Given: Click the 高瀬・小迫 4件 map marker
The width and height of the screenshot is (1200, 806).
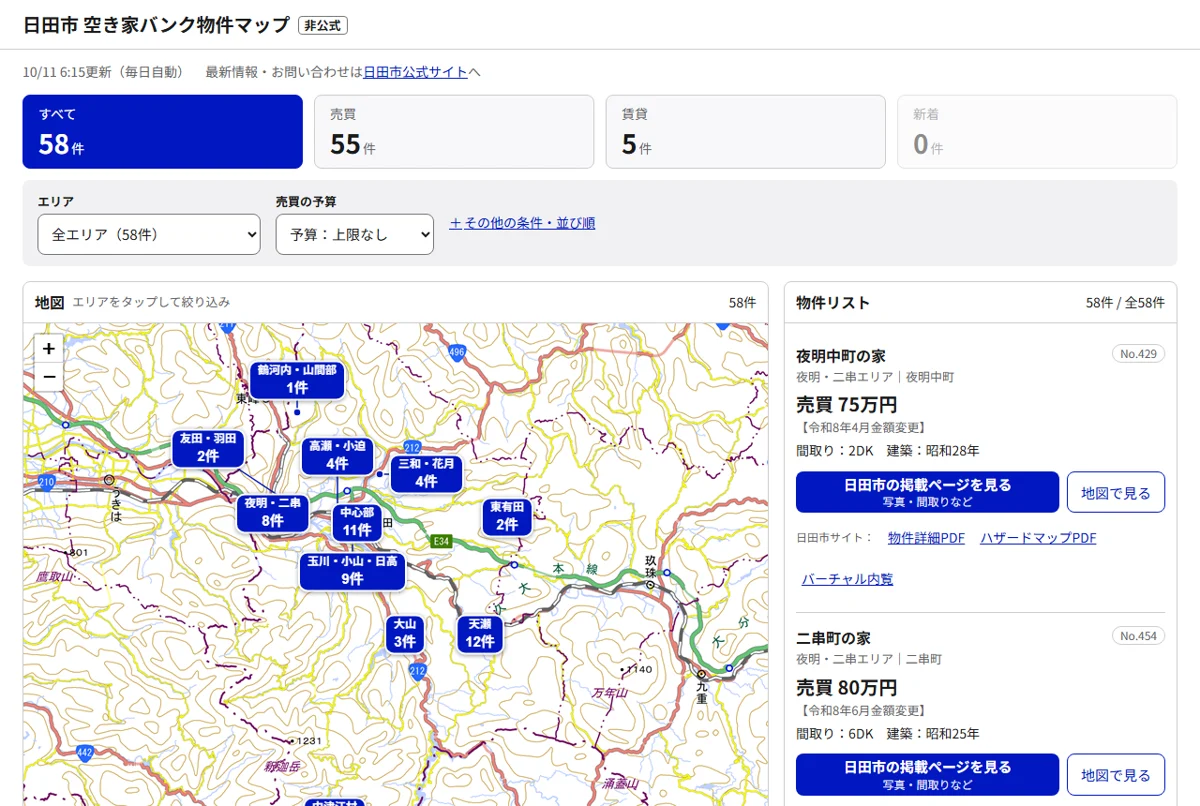Looking at the screenshot, I should [337, 456].
